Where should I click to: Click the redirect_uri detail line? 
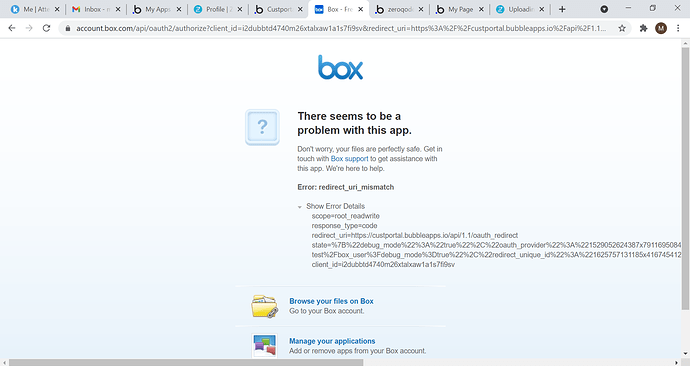pos(415,235)
